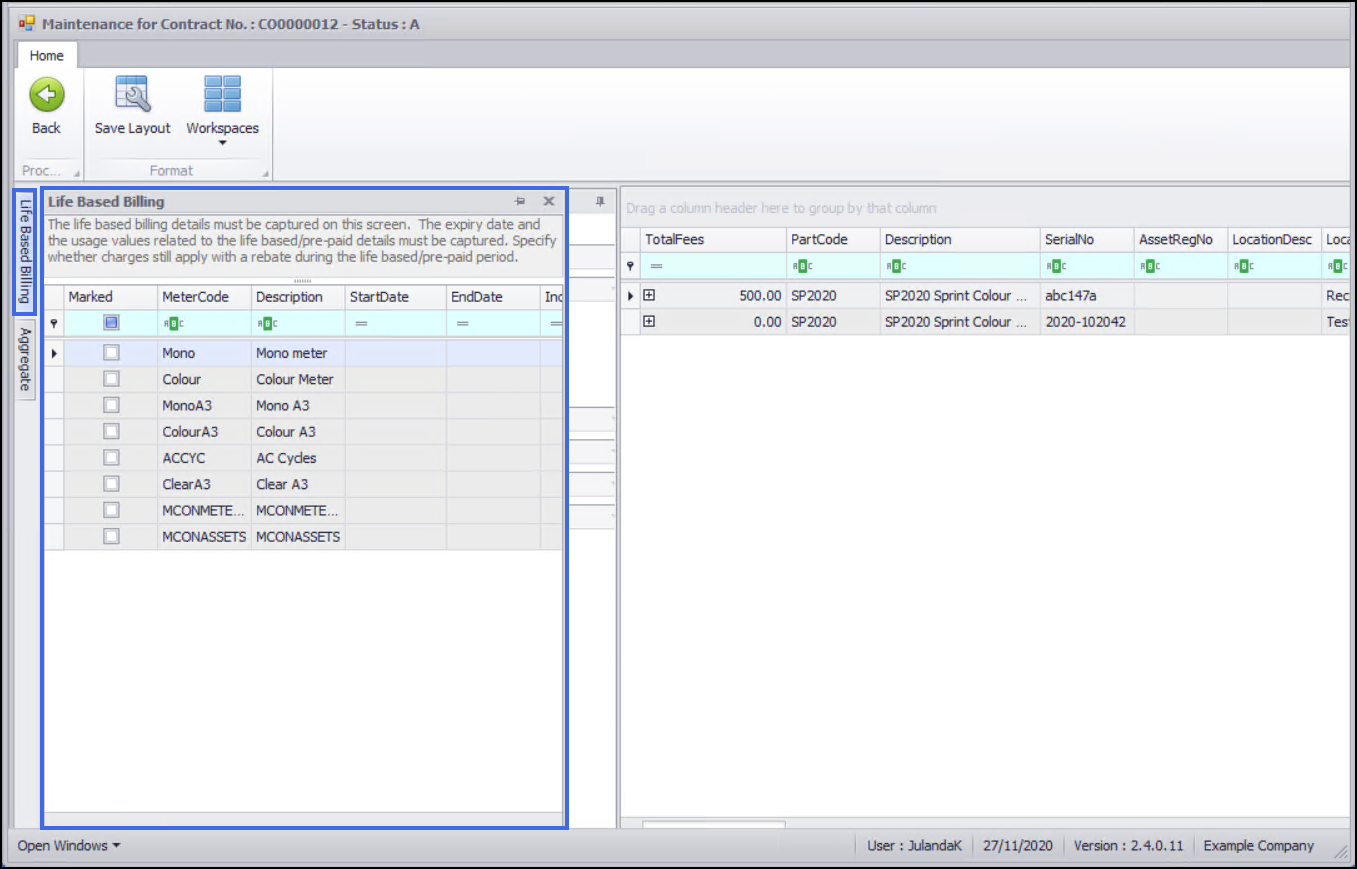The image size is (1357, 869).
Task: Tick the Marked checkbox for Mono meter
Action: (x=111, y=353)
